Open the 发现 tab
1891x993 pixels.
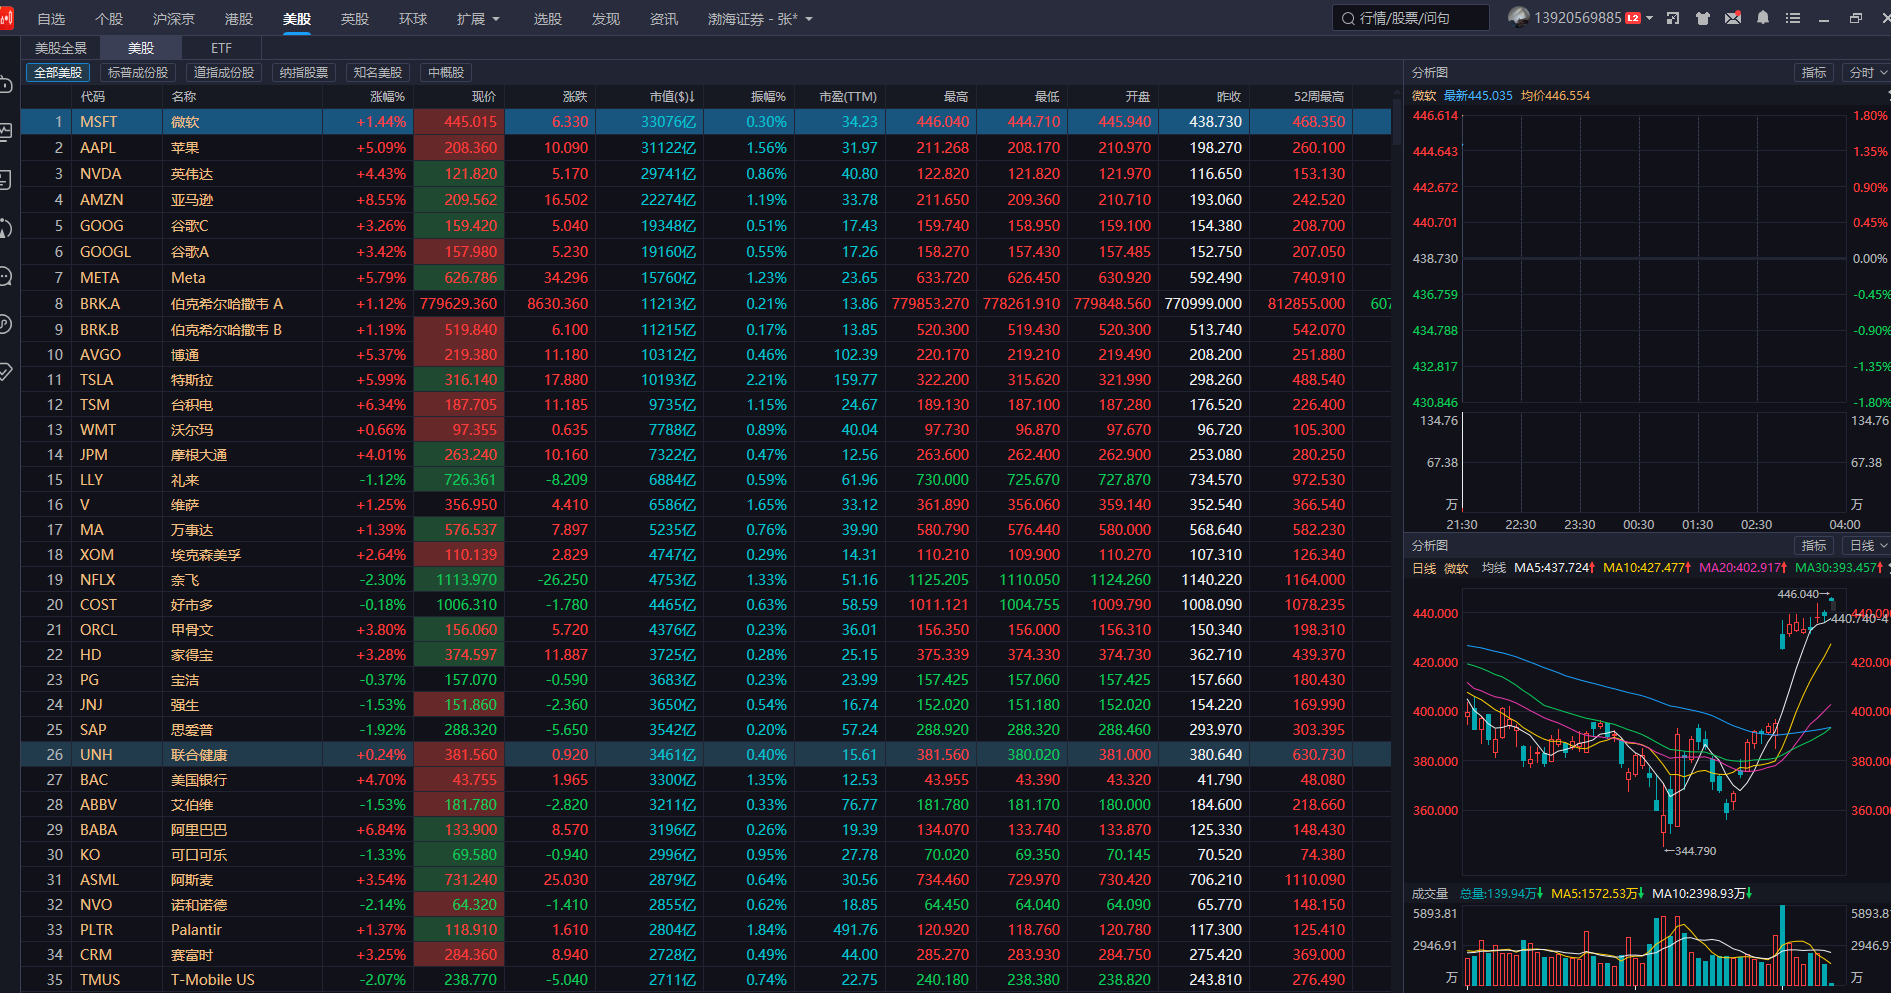pos(606,19)
